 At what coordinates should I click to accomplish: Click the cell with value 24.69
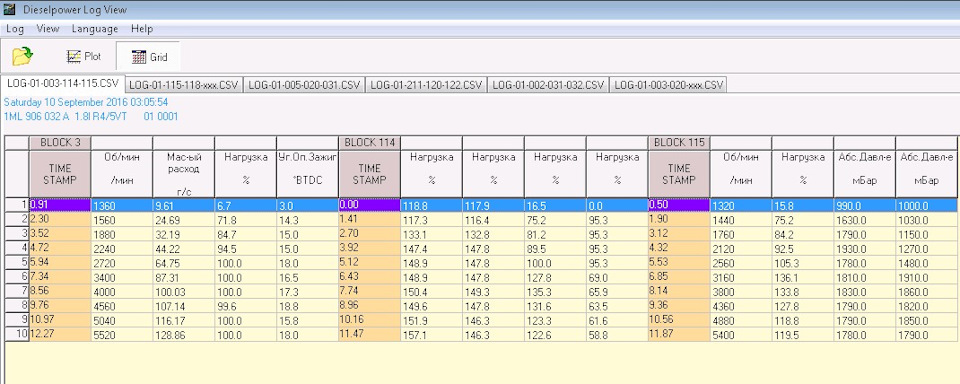click(x=184, y=219)
